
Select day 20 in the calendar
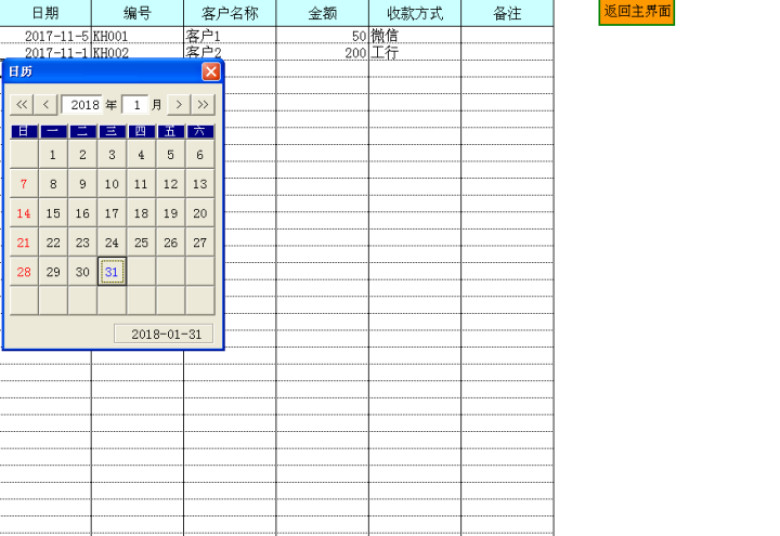(x=199, y=213)
